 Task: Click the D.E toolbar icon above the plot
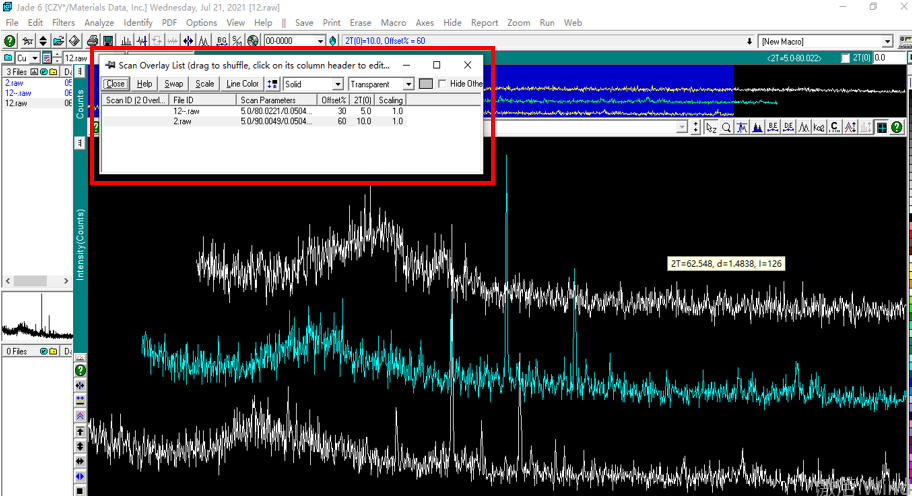point(788,127)
